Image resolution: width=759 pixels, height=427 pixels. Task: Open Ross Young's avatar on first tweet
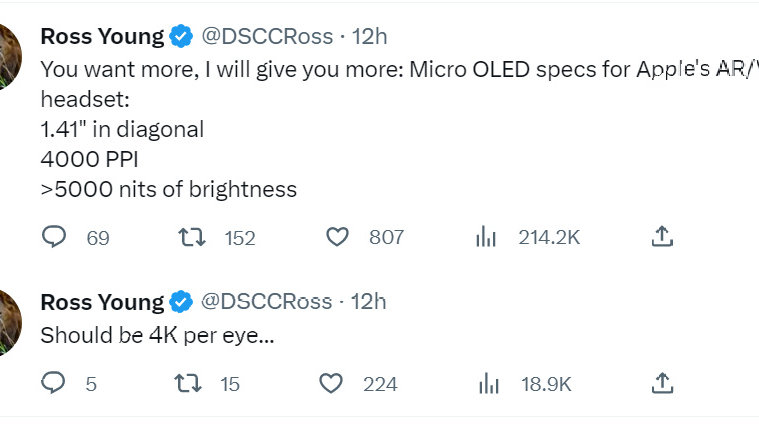pyautogui.click(x=8, y=55)
